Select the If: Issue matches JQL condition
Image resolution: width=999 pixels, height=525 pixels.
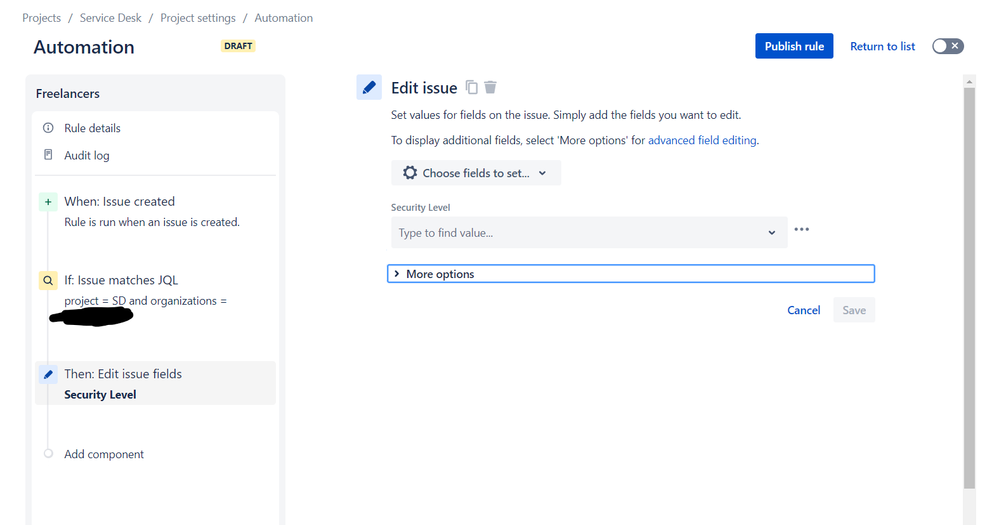point(121,280)
